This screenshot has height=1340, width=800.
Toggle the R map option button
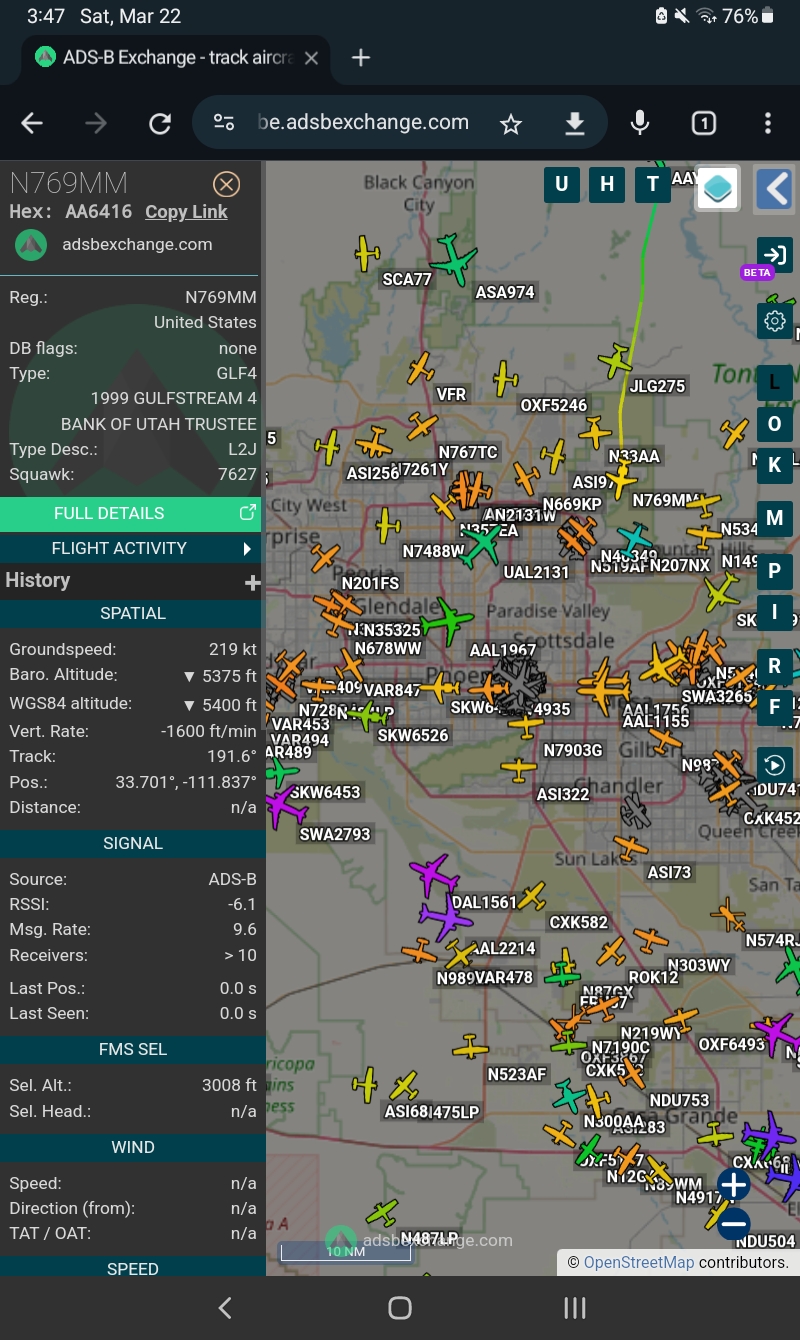click(774, 667)
